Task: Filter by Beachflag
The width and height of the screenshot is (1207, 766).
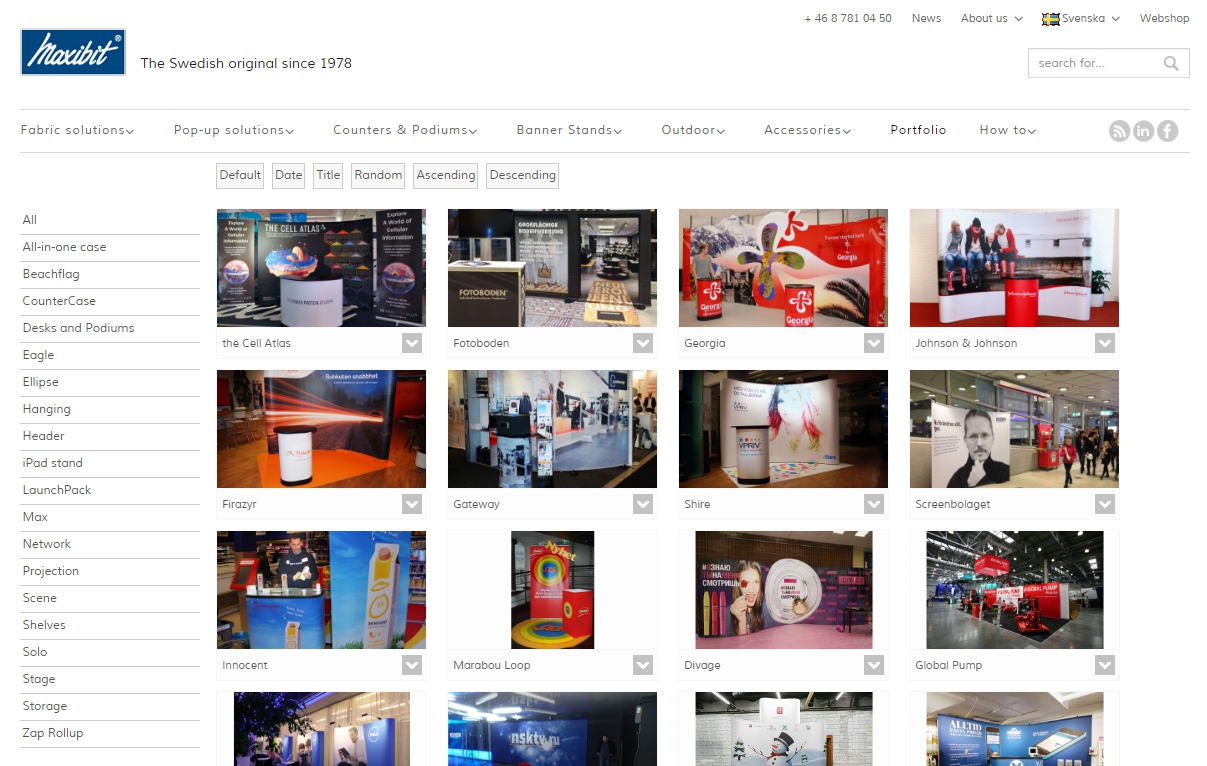Action: click(x=110, y=274)
